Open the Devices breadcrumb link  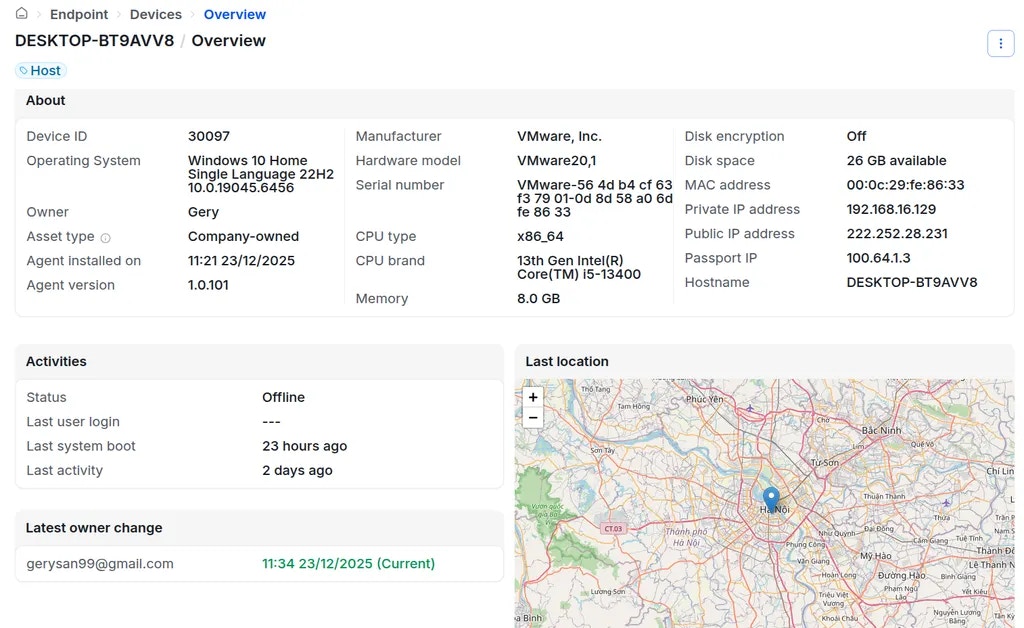point(155,14)
